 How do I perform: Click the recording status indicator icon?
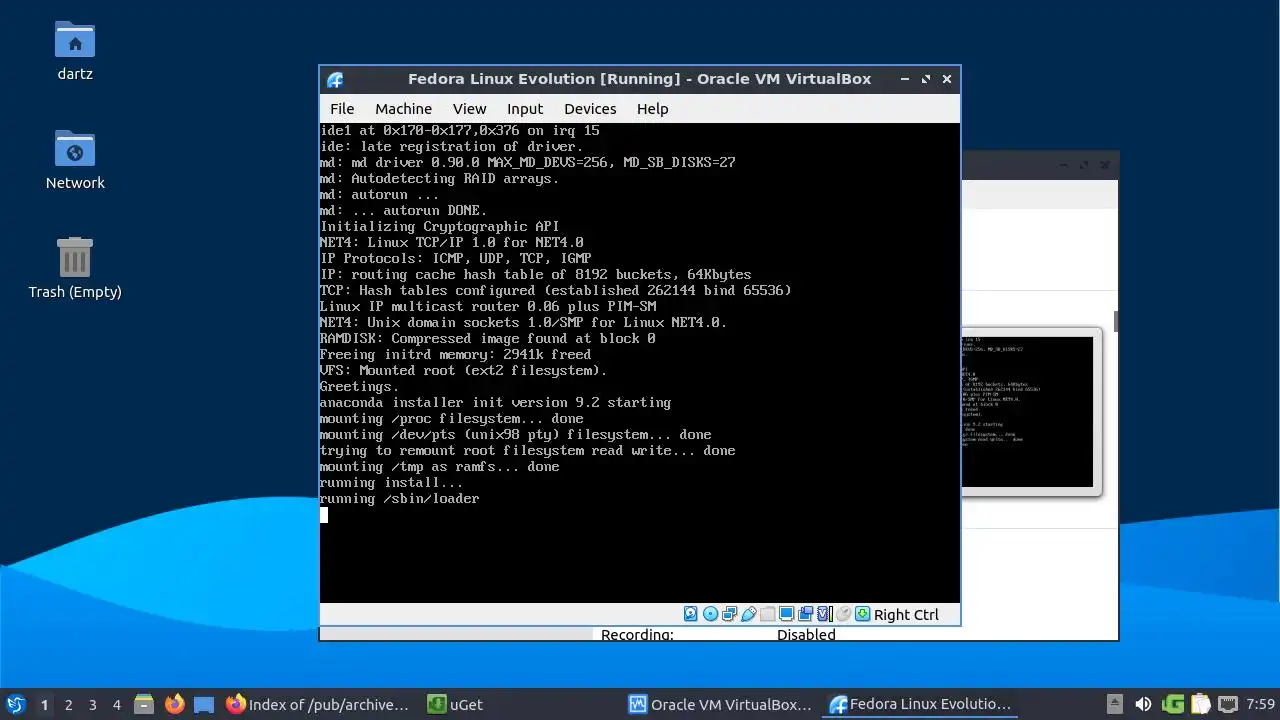(x=805, y=614)
